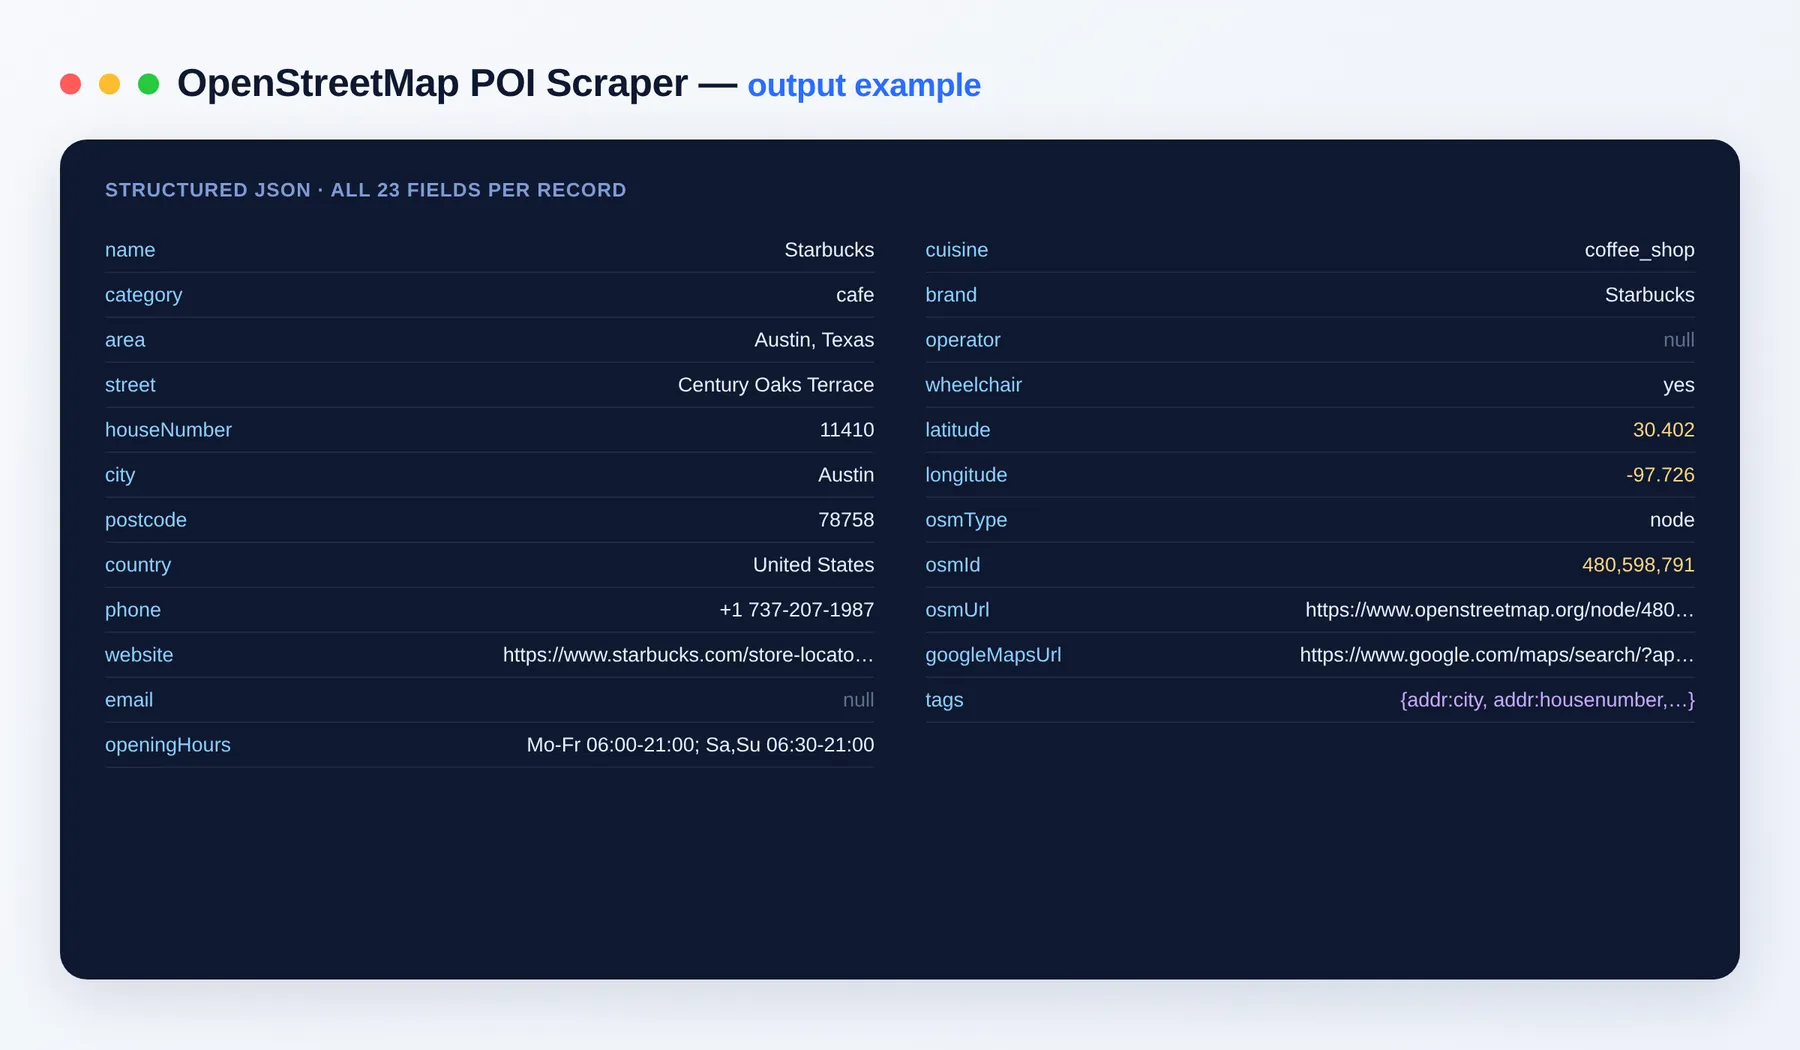Viewport: 1800px width, 1050px height.
Task: Select the 'name' field label
Action: (x=130, y=250)
